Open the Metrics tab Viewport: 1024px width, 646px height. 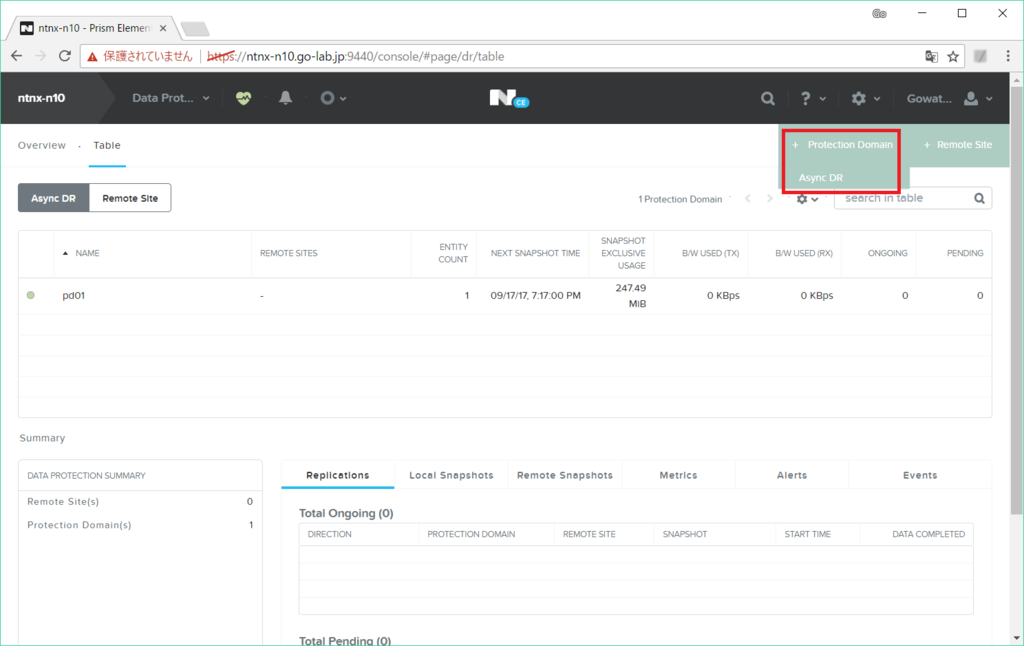coord(679,476)
